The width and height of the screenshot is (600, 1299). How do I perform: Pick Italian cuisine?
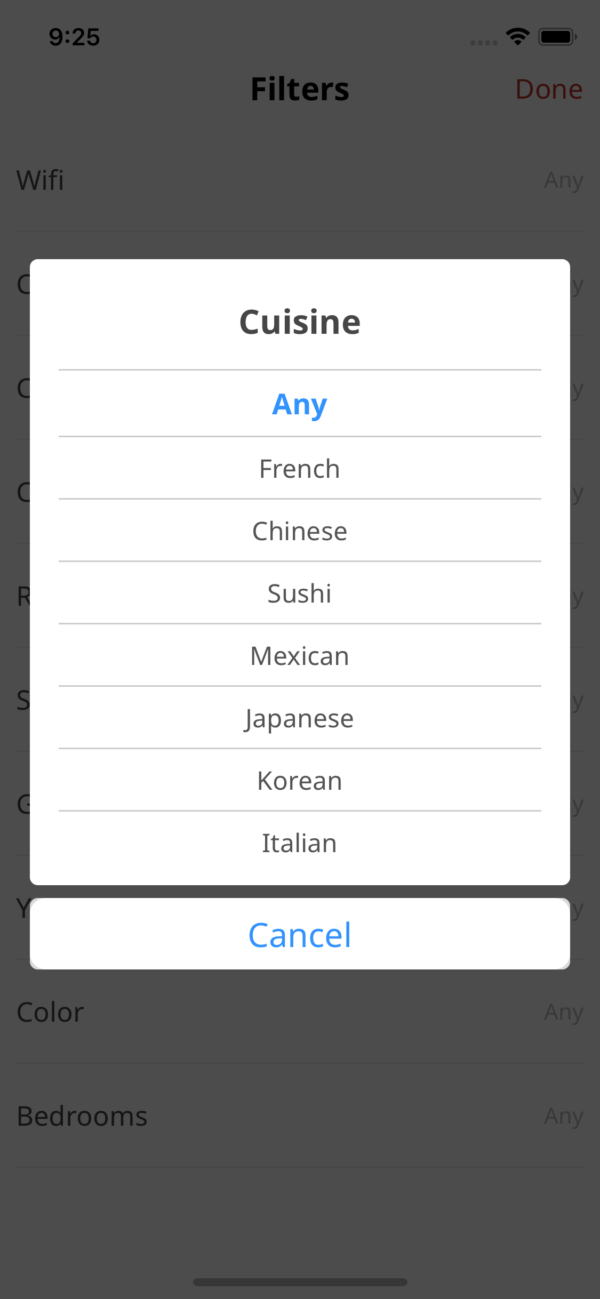click(299, 842)
